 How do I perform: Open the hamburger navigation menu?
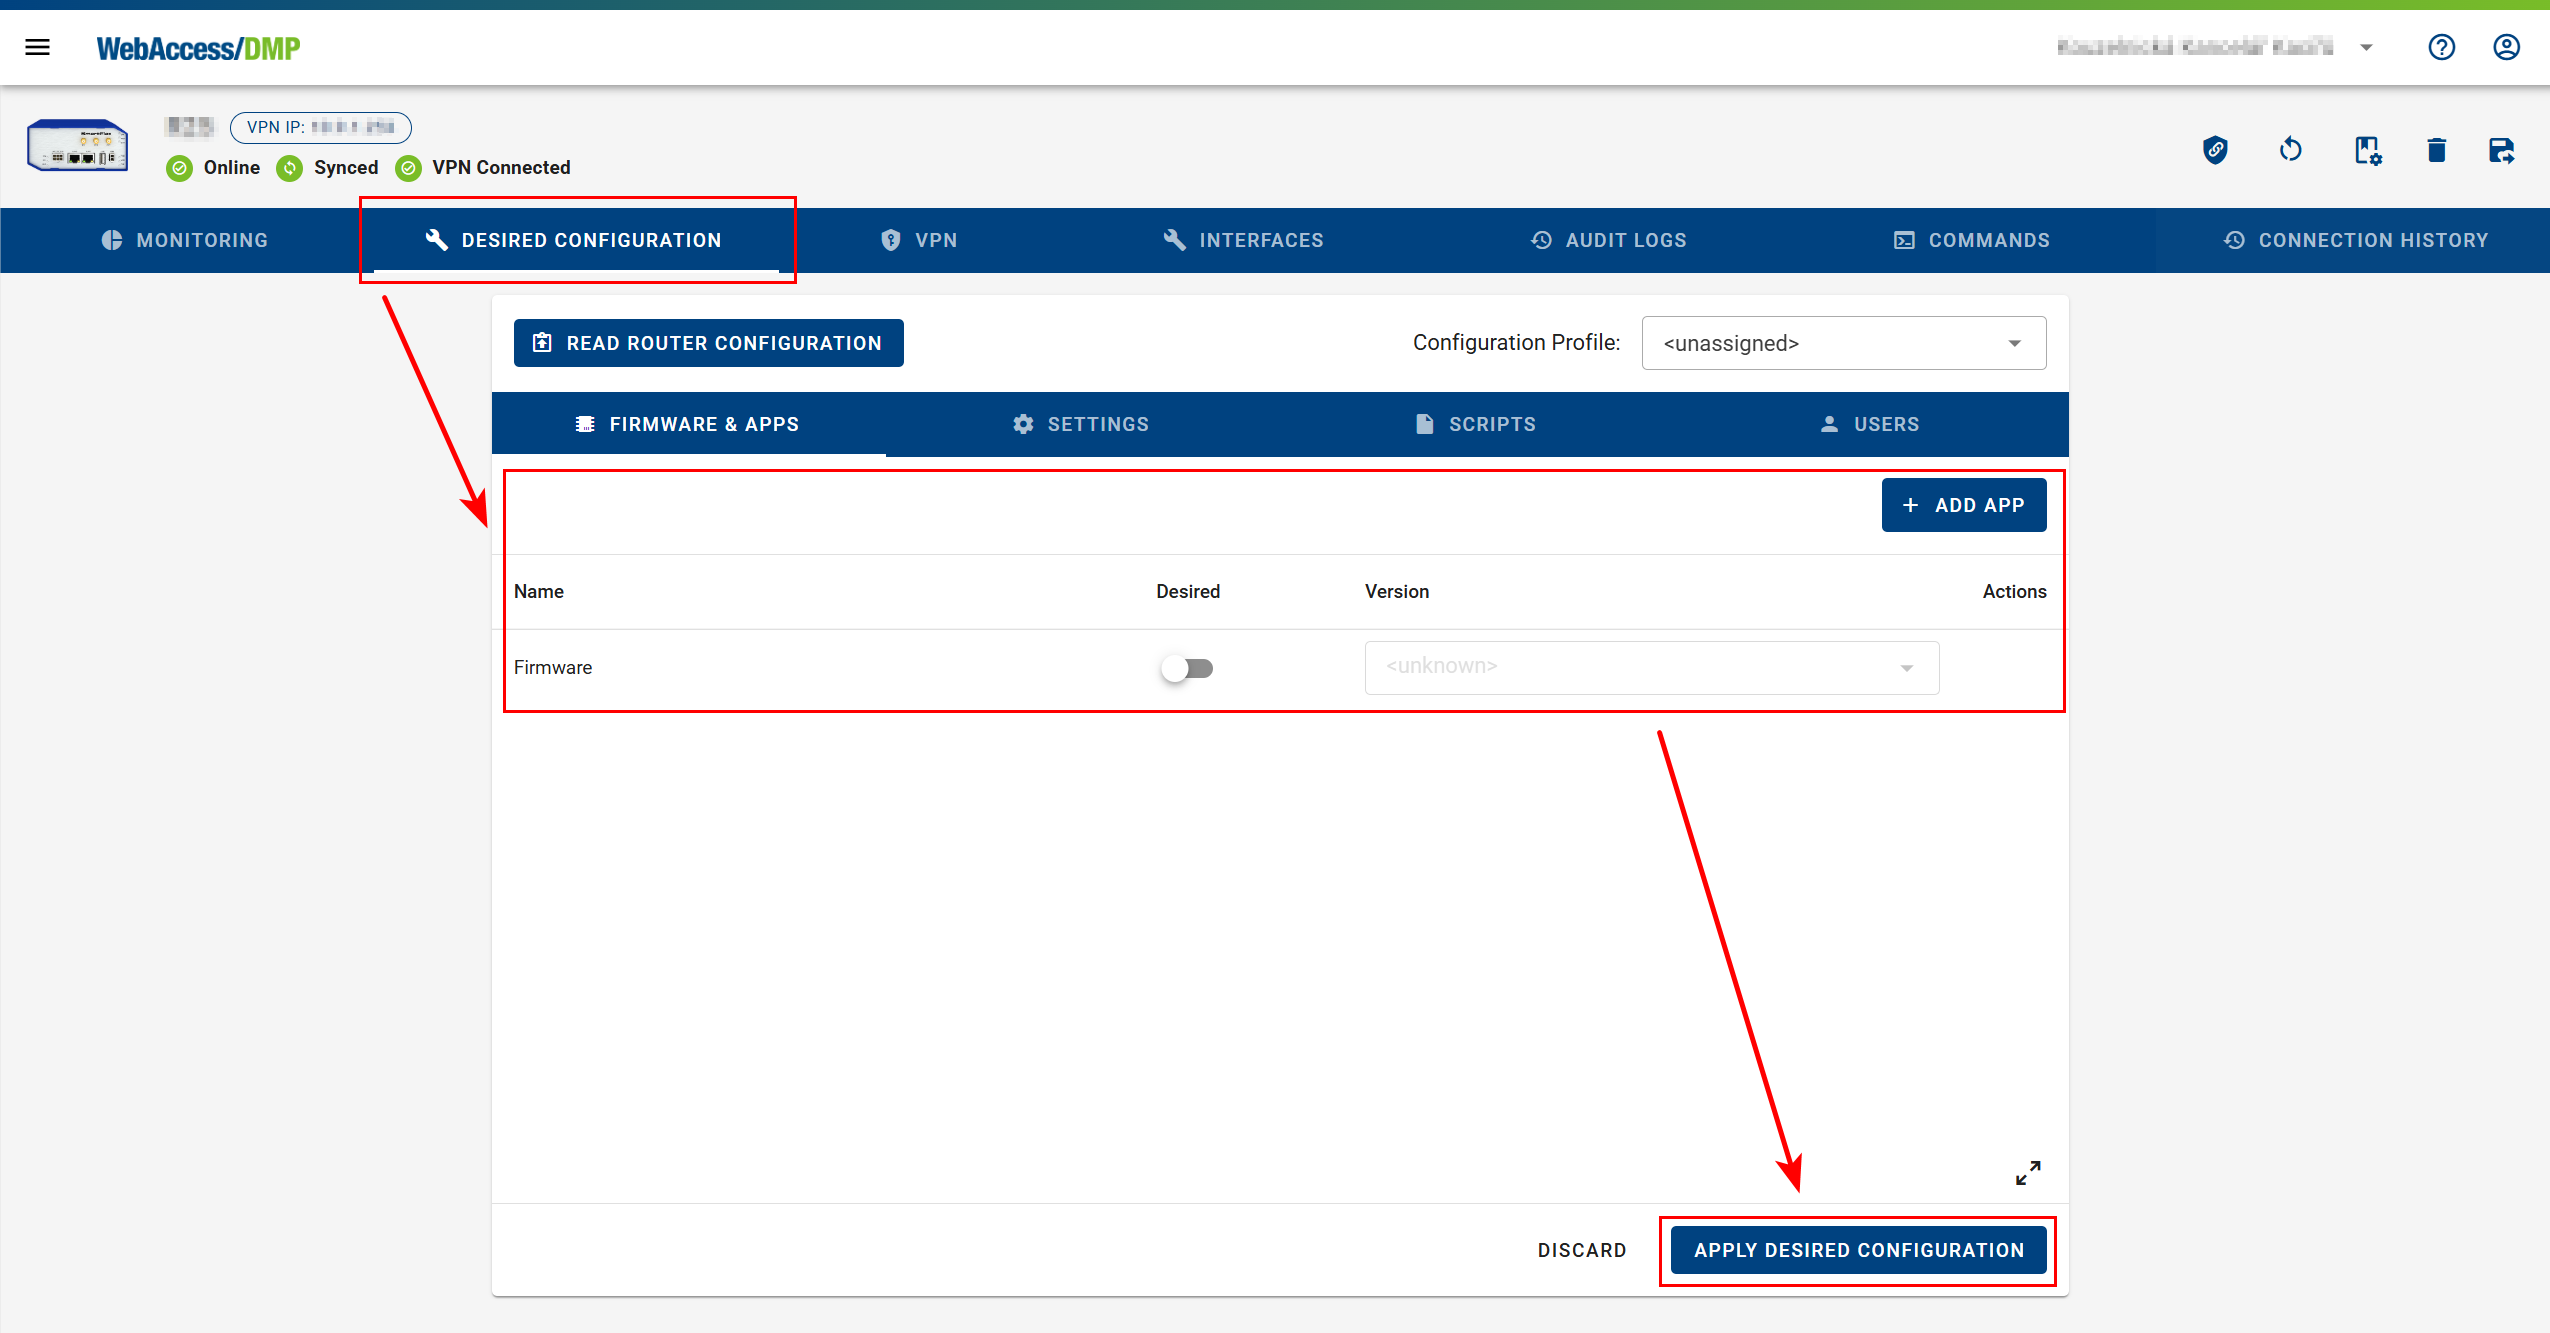point(37,47)
